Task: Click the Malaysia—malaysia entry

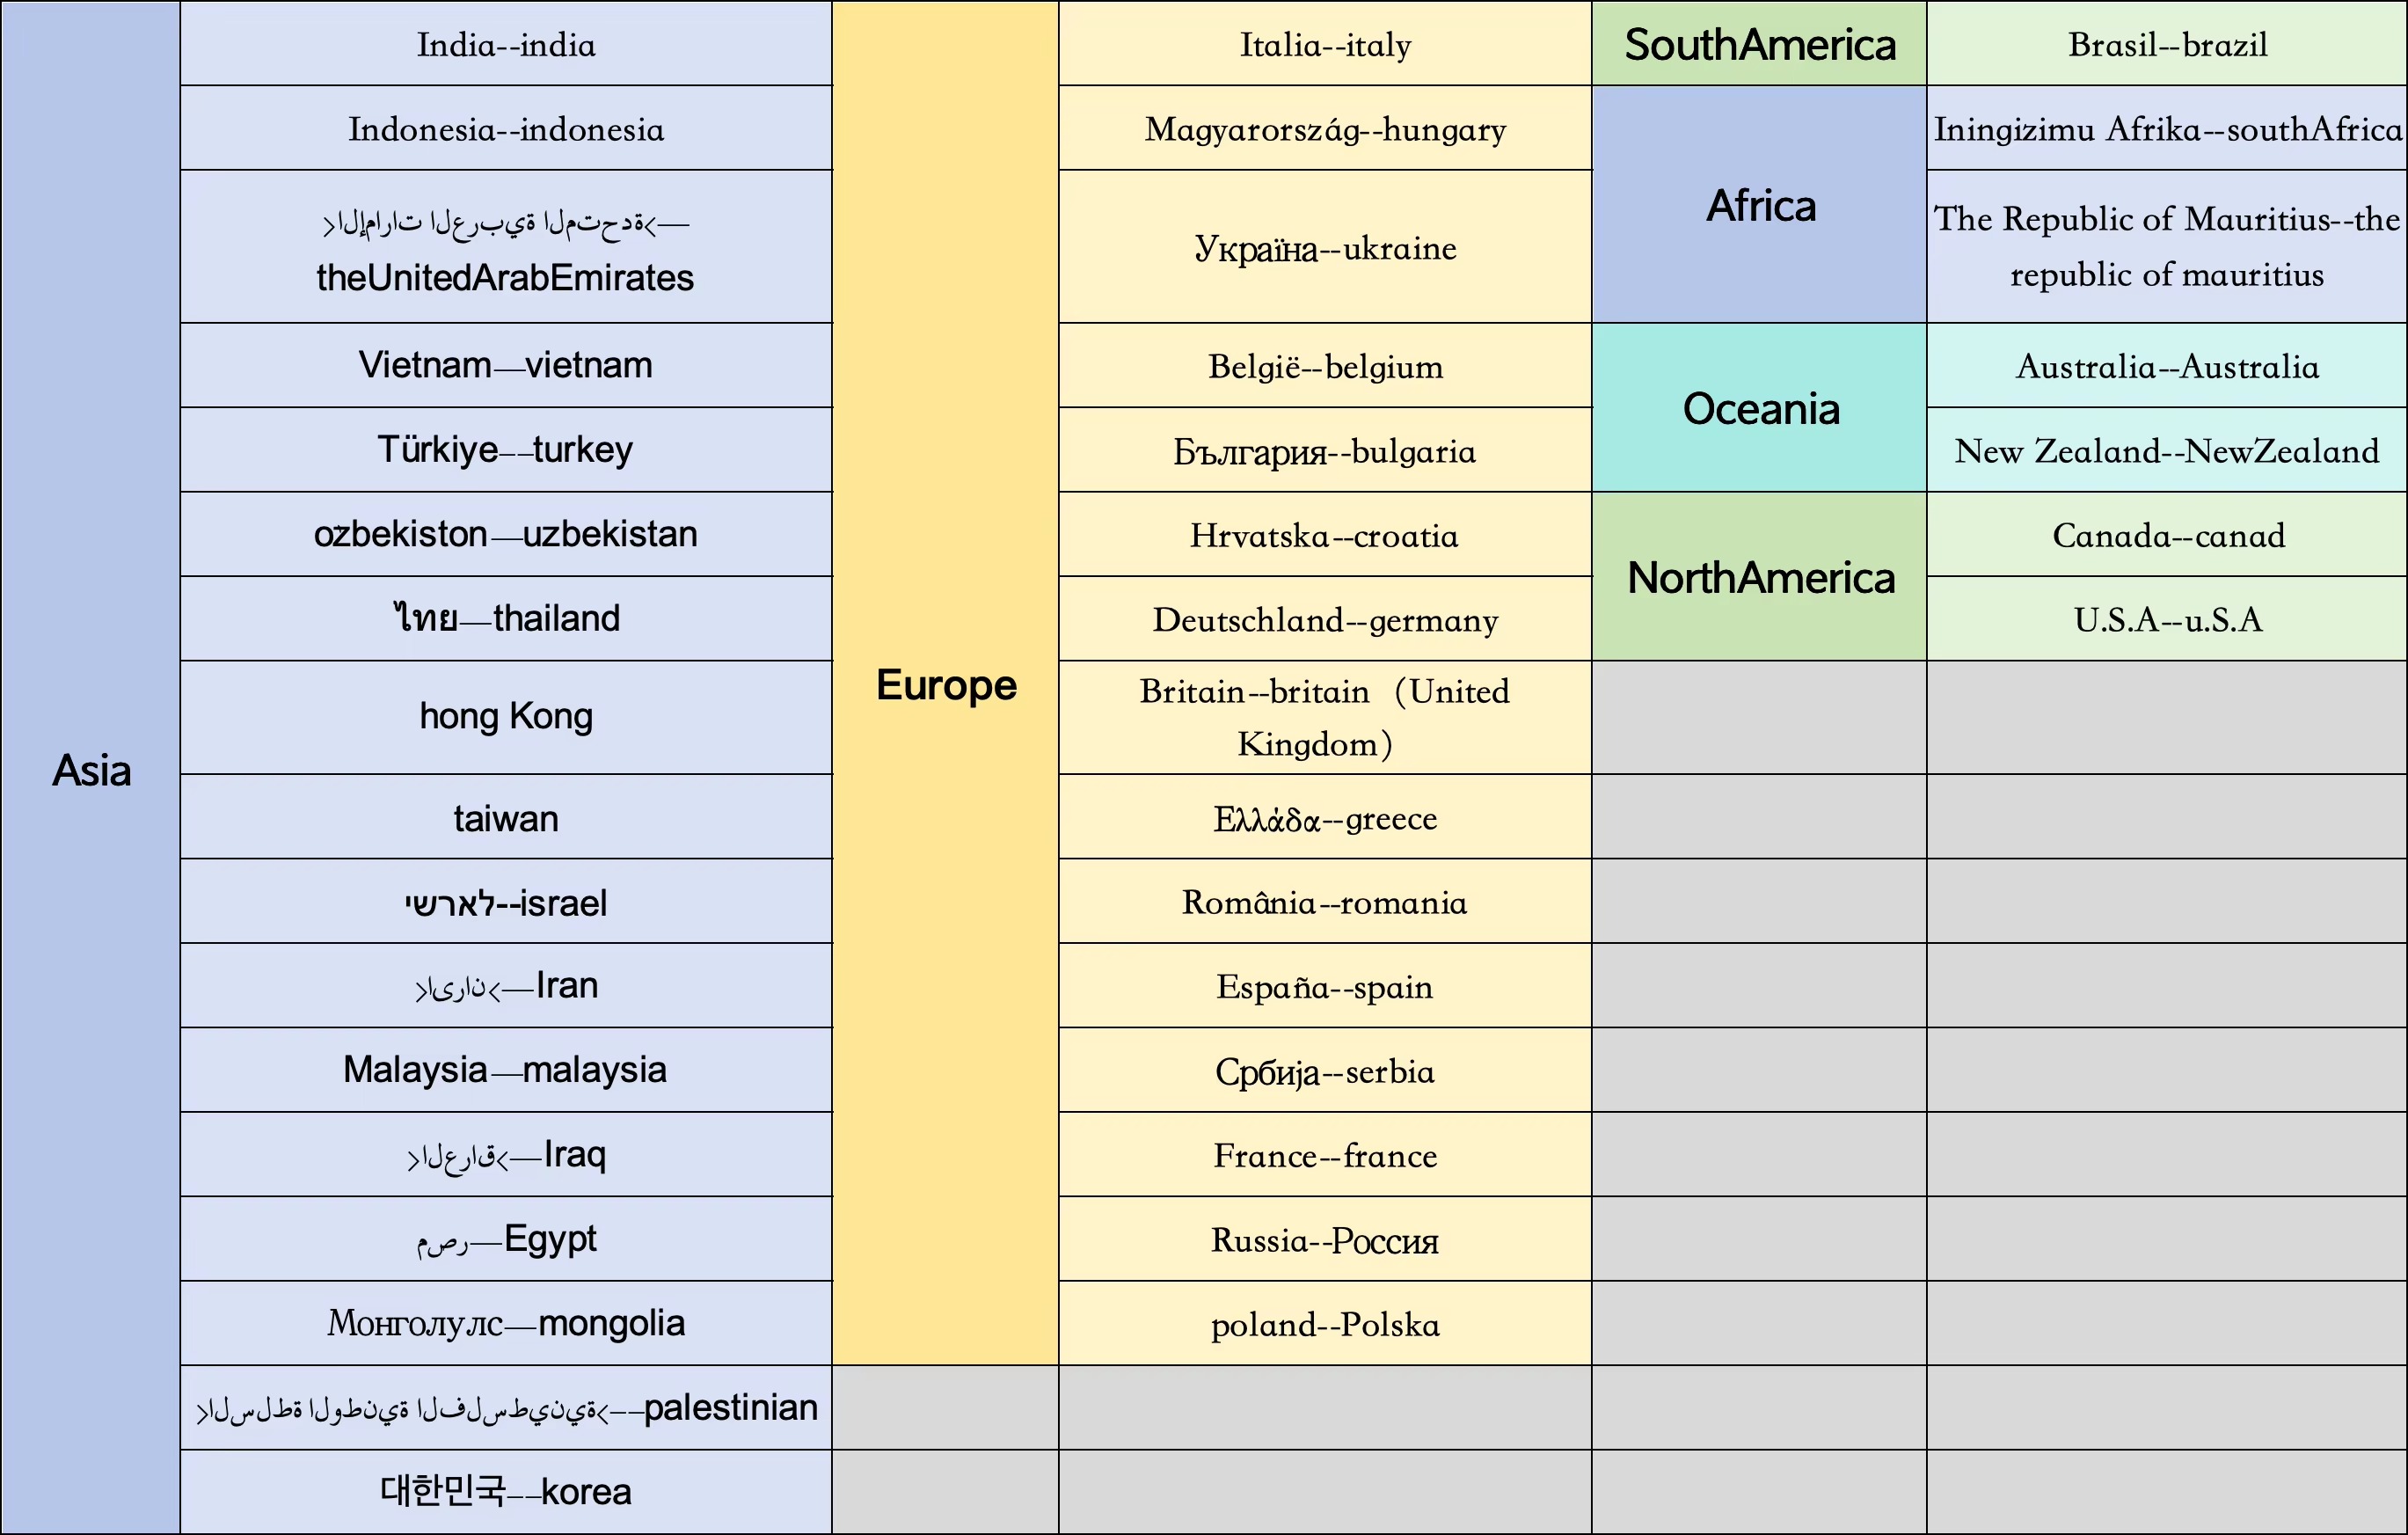Action: pos(506,1070)
